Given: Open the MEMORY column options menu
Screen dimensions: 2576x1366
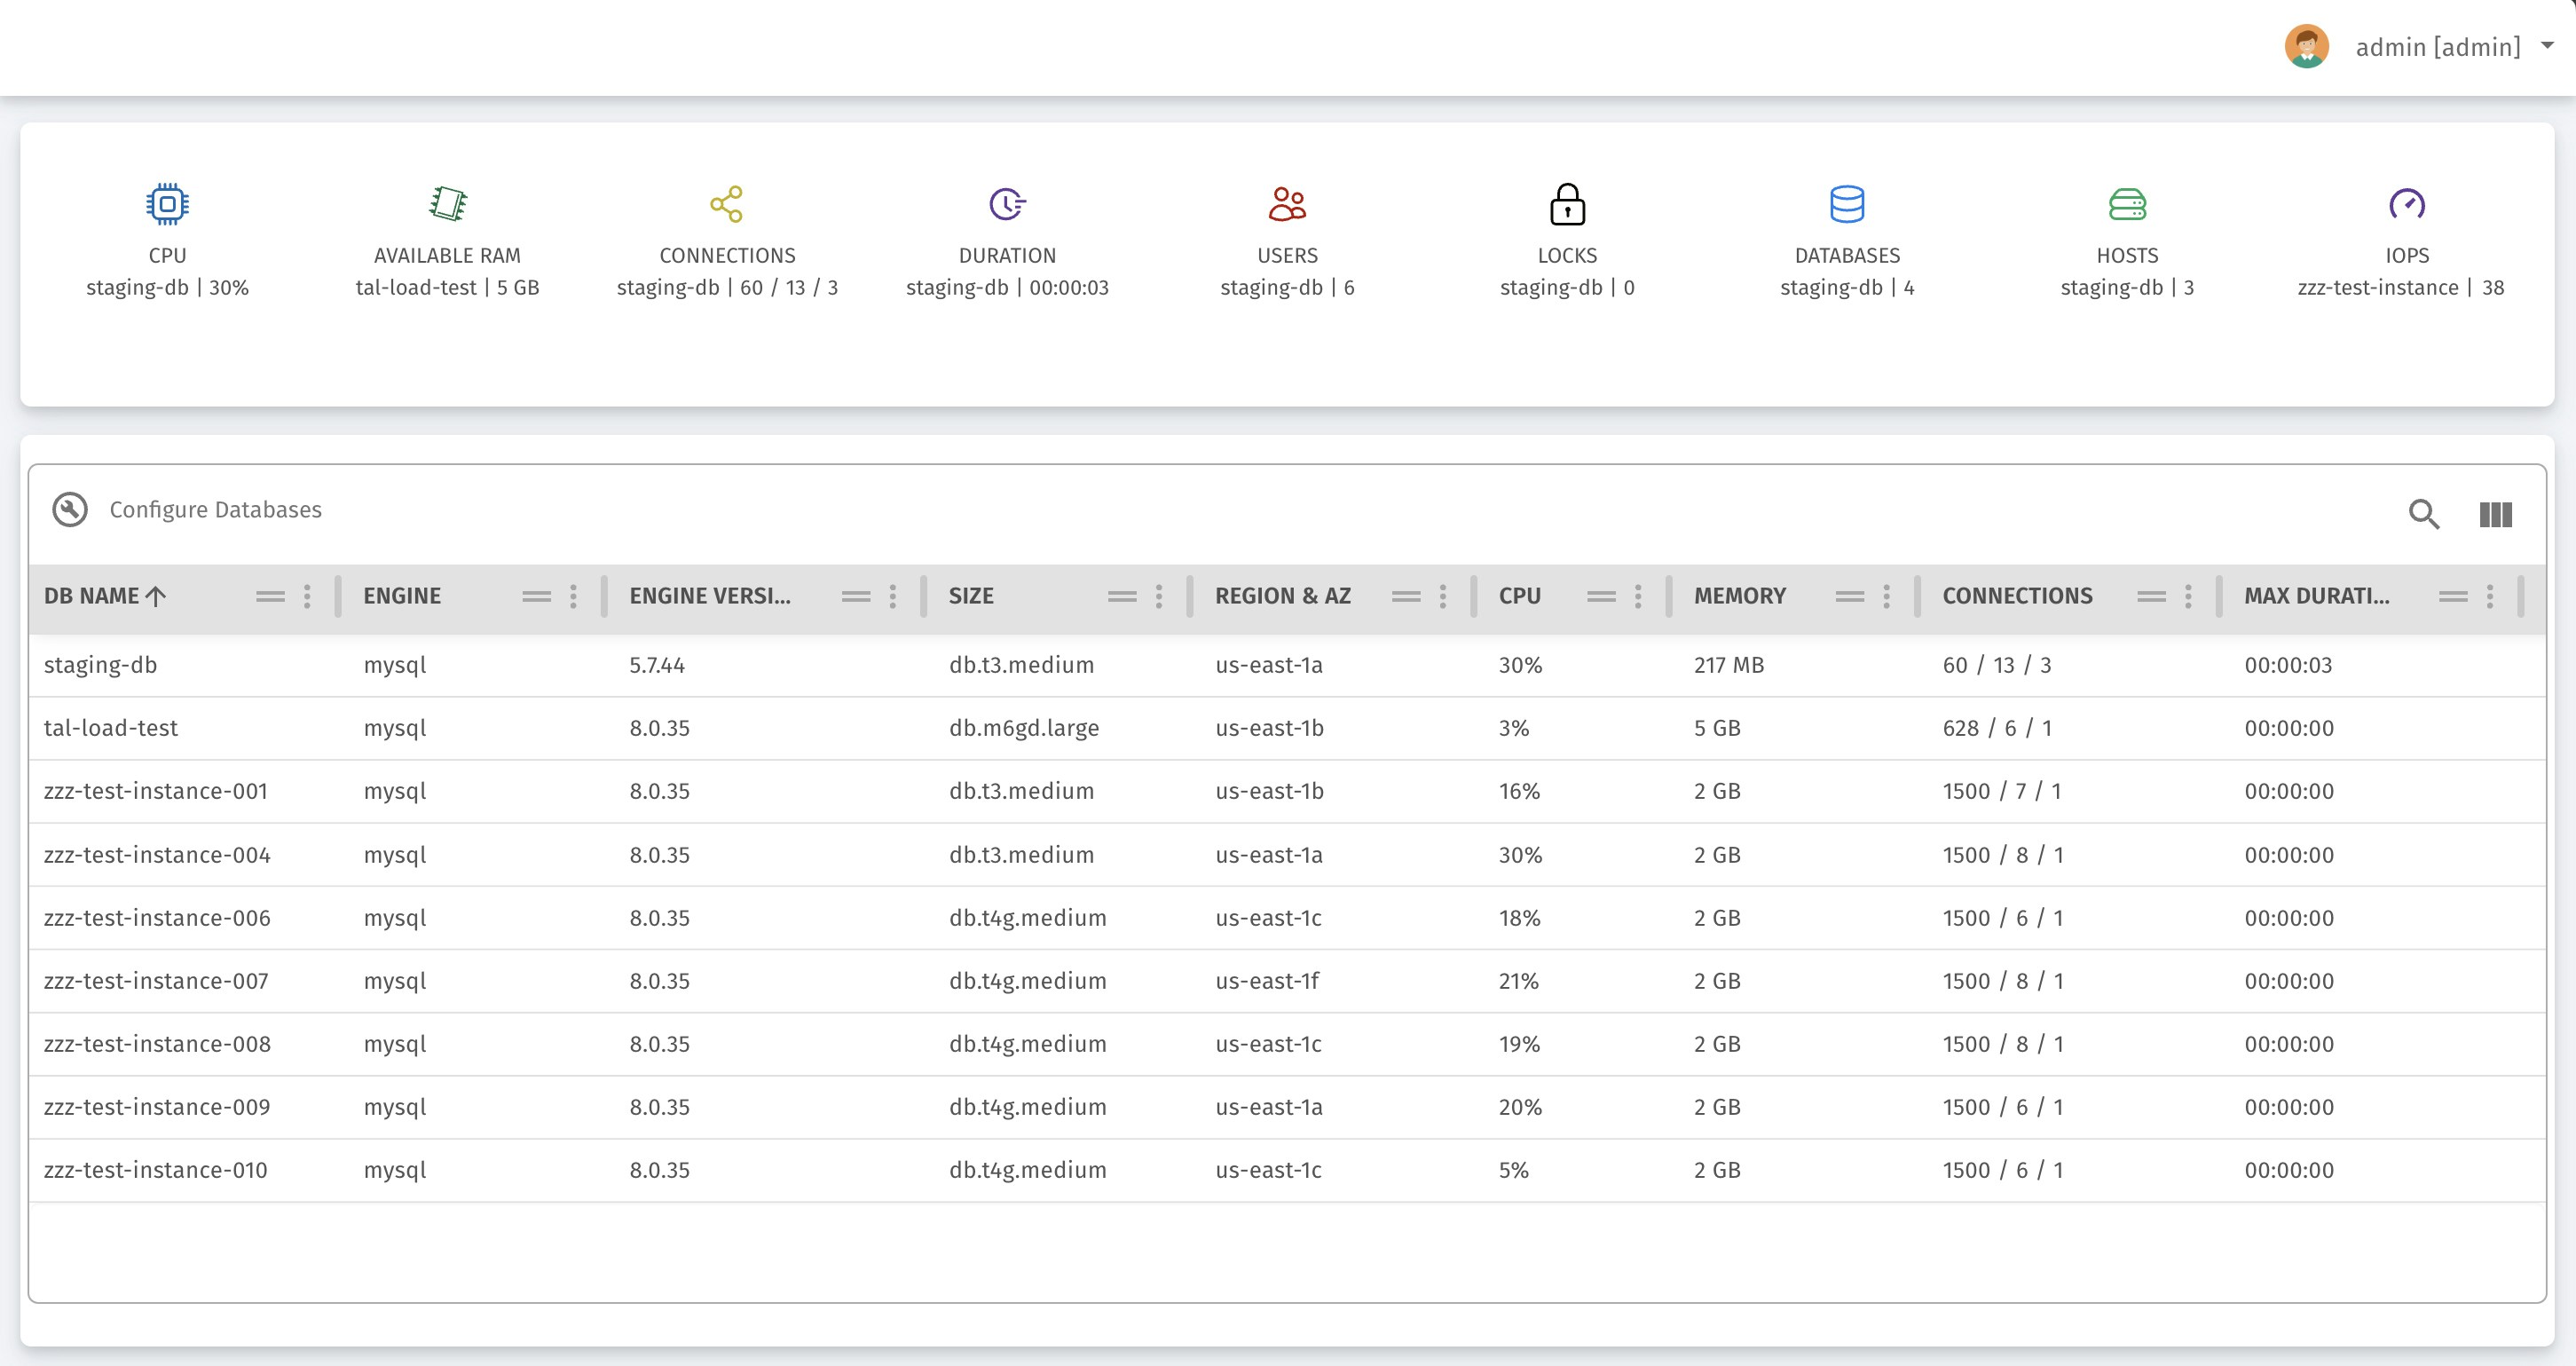Looking at the screenshot, I should coord(1886,597).
